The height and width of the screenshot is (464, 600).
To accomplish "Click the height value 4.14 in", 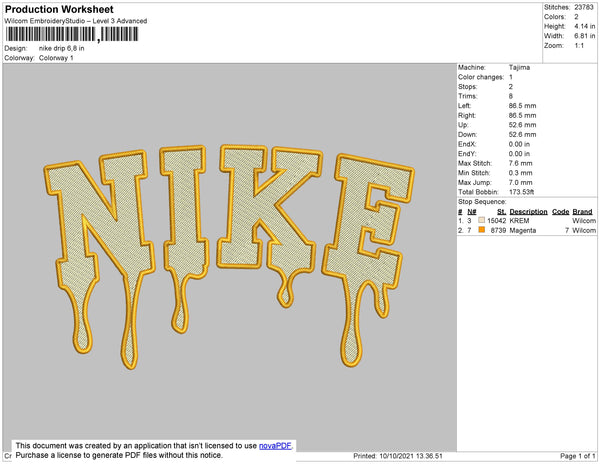I will (x=584, y=26).
